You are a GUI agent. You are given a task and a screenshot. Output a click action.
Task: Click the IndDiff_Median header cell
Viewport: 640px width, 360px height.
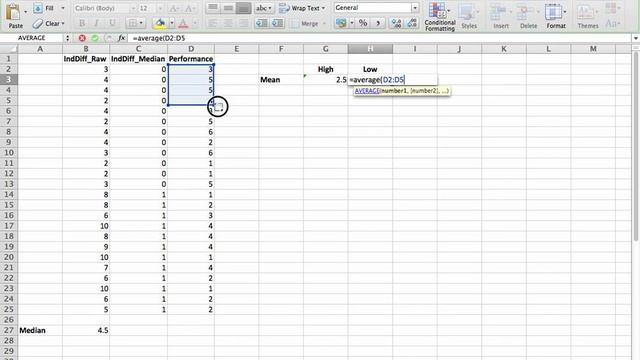click(138, 59)
